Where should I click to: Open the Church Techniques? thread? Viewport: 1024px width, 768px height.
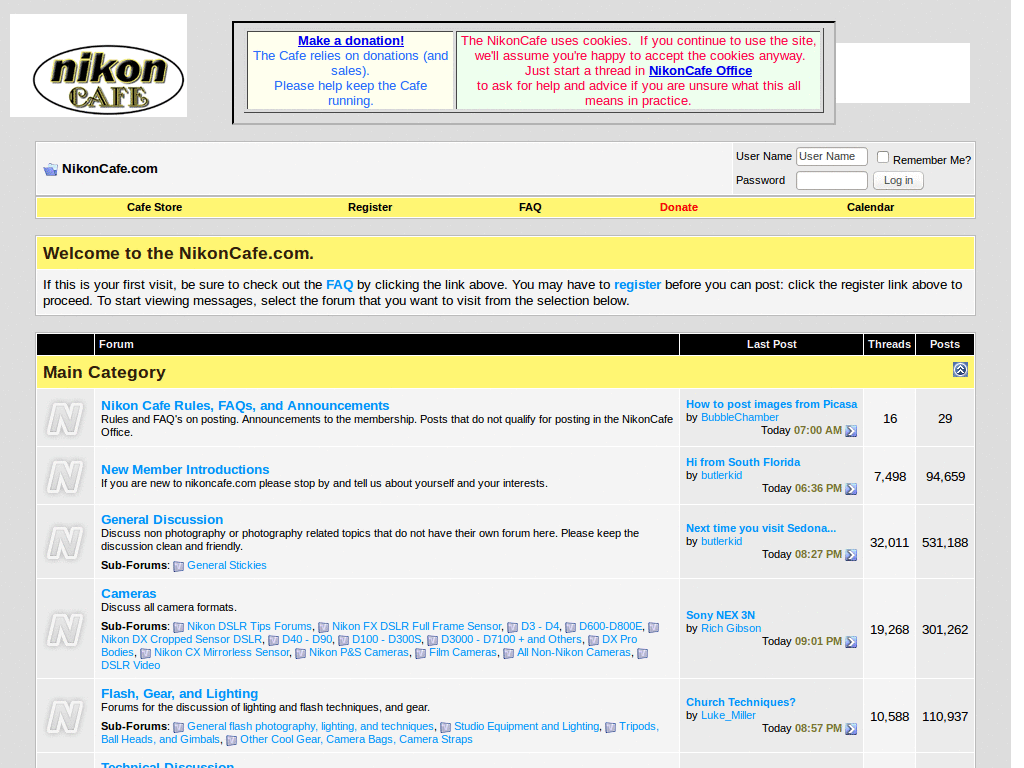point(741,702)
